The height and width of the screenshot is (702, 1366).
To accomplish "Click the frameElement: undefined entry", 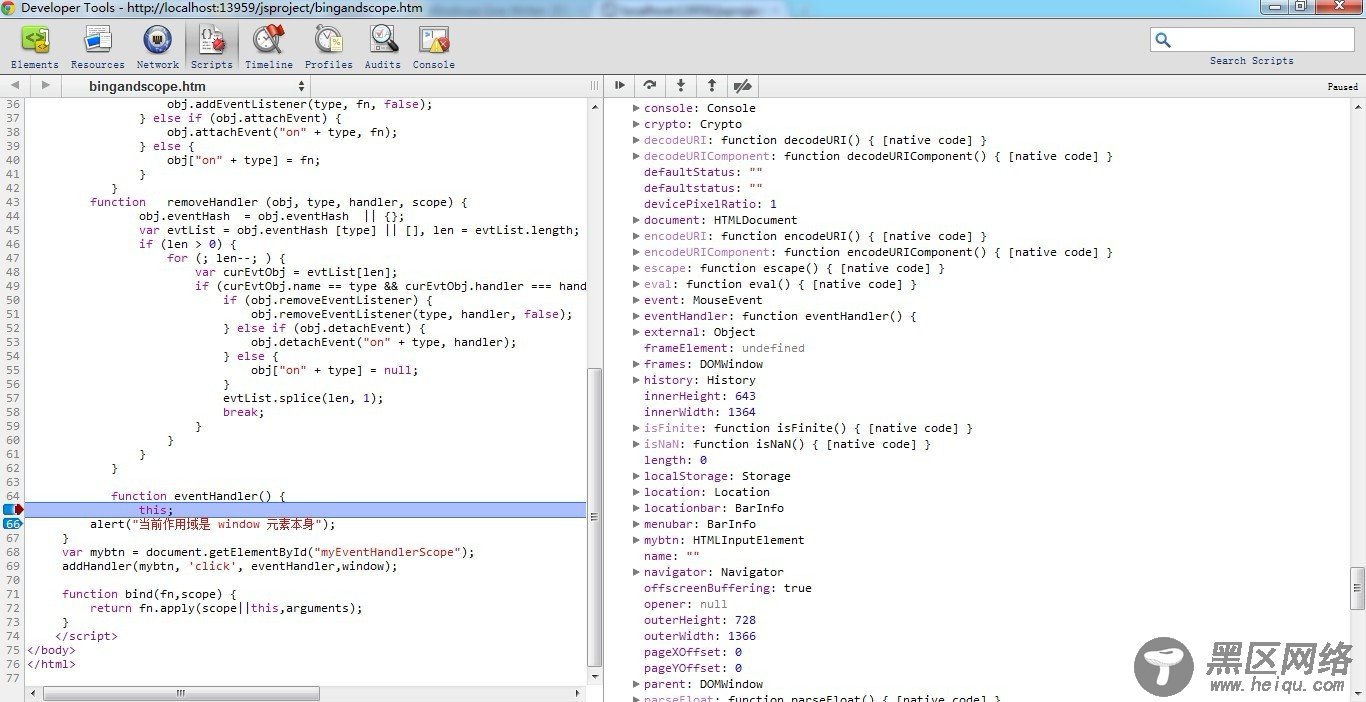I will coord(724,348).
